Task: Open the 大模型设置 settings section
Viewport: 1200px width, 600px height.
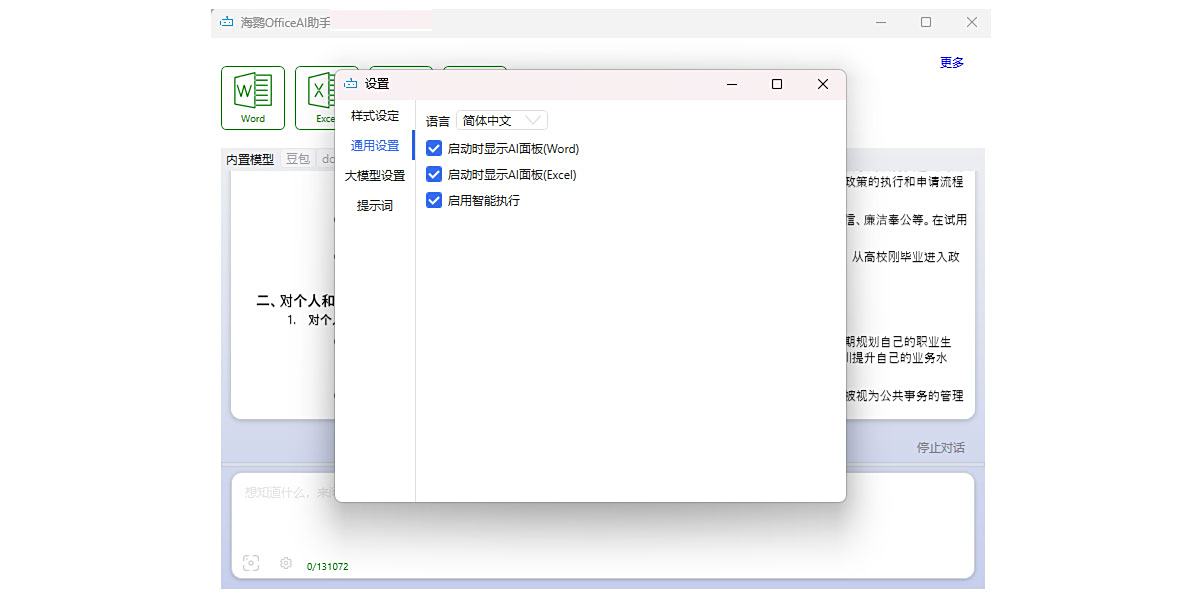Action: (x=374, y=176)
